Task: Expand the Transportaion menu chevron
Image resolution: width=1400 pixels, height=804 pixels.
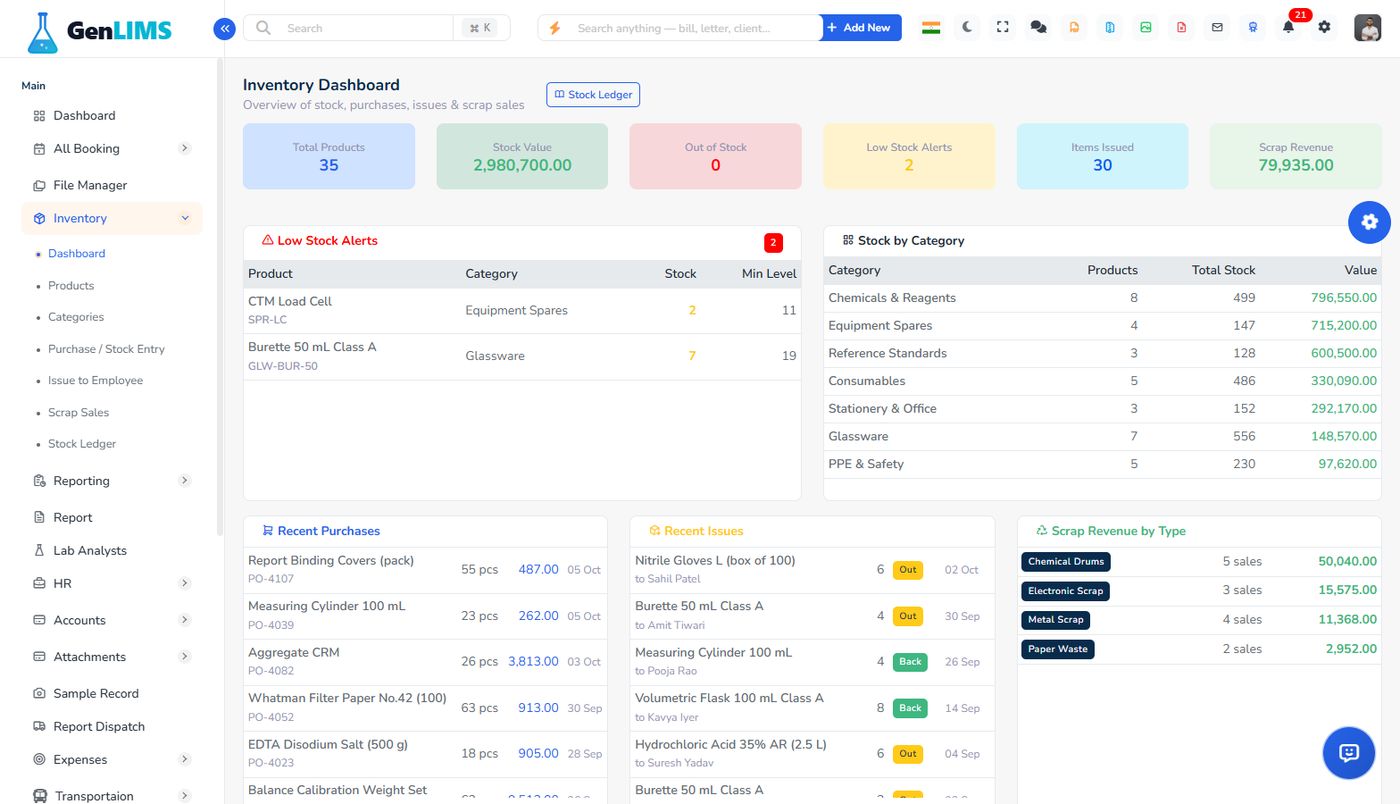Action: (184, 796)
